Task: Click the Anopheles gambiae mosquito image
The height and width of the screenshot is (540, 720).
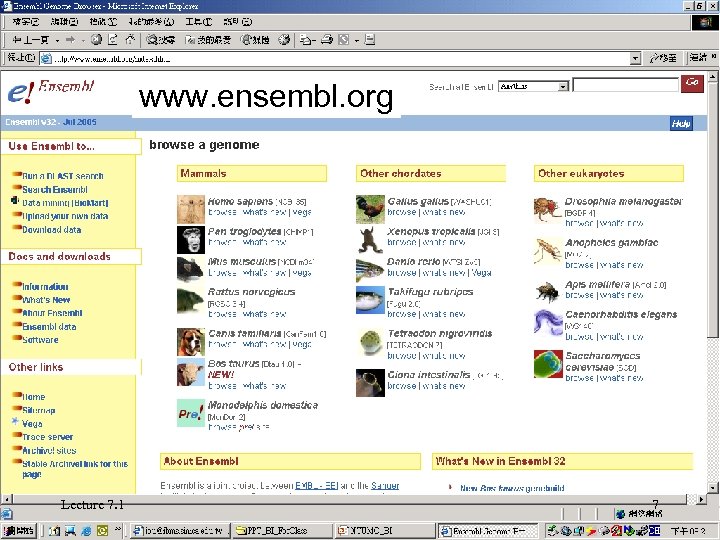Action: [547, 251]
